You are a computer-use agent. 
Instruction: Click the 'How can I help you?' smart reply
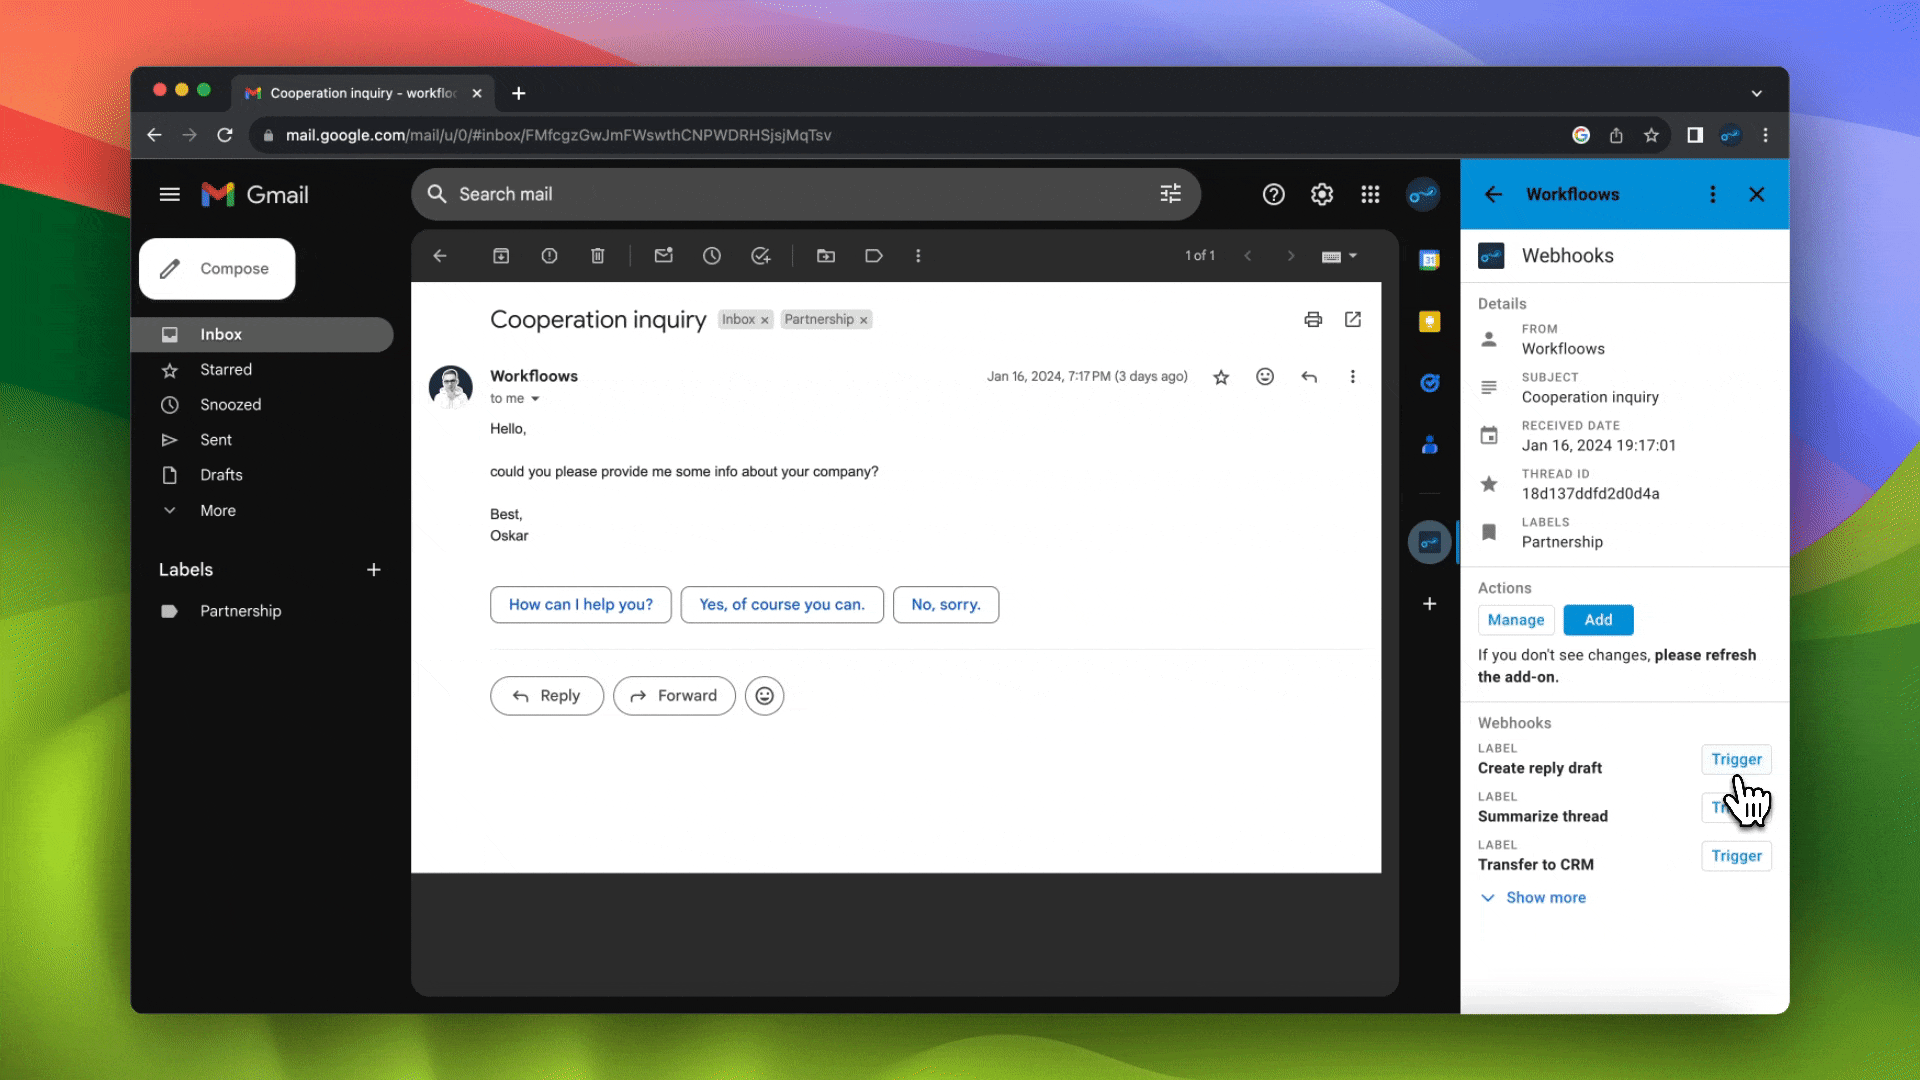coord(580,605)
